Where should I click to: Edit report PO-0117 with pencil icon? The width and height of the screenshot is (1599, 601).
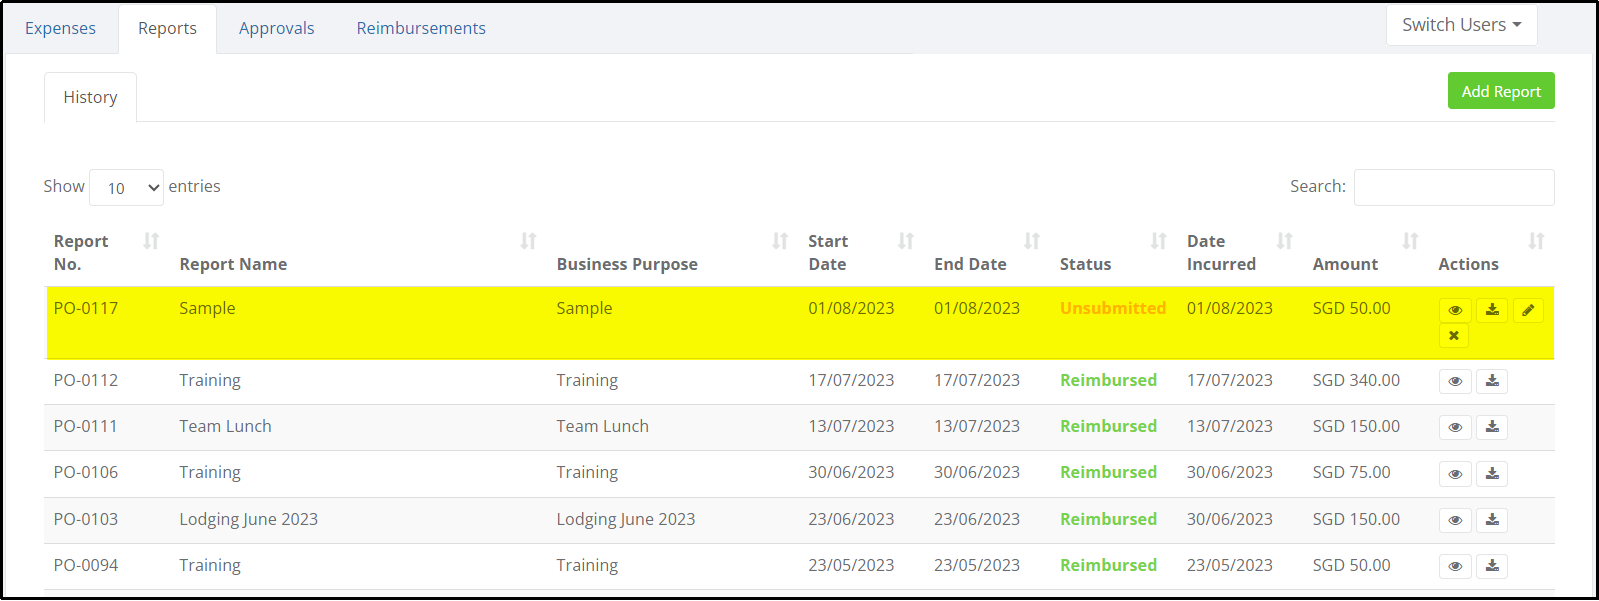tap(1528, 310)
